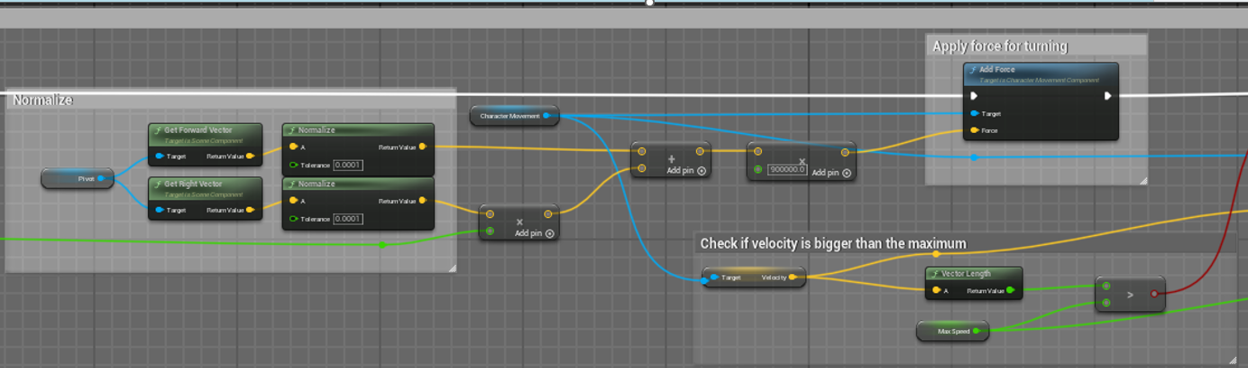The height and width of the screenshot is (368, 1248).
Task: Click Return Value pin on Get Right Vector
Action: point(250,210)
